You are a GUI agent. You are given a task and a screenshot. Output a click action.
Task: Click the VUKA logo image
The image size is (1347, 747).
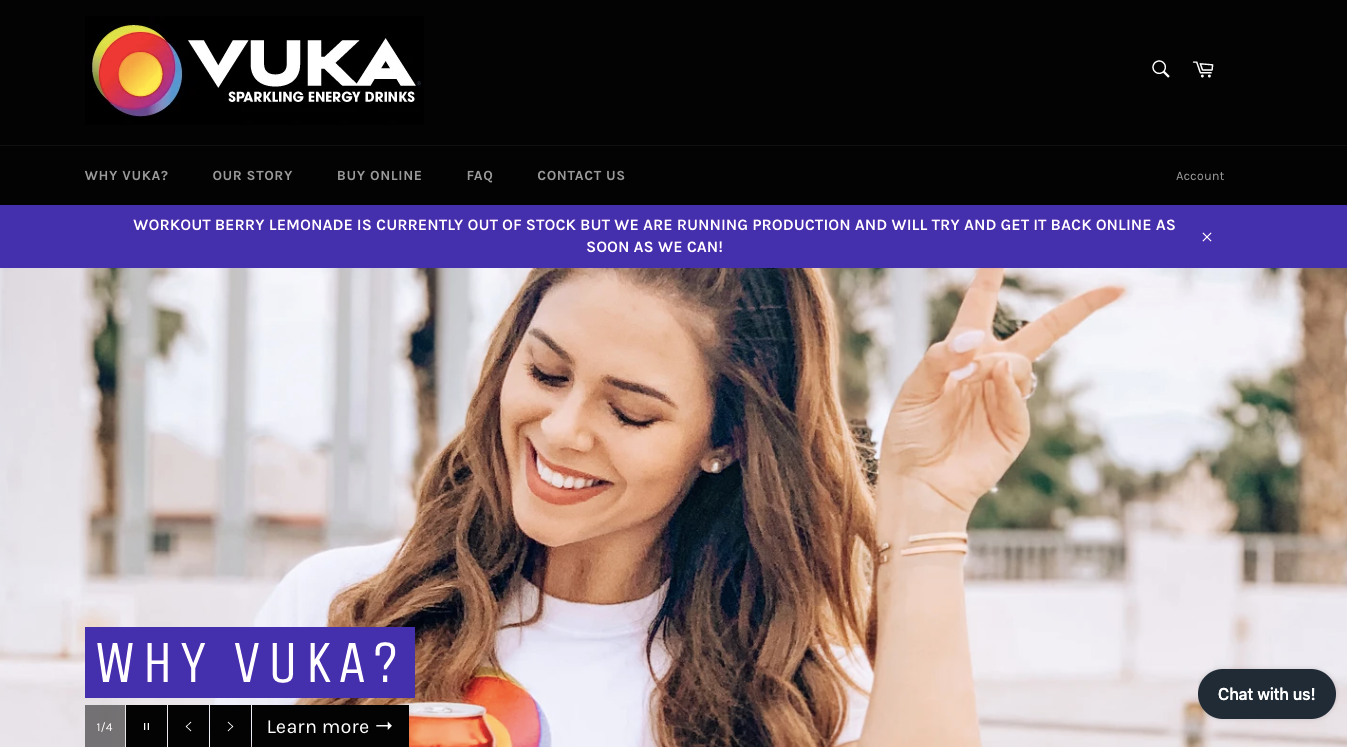pos(254,70)
